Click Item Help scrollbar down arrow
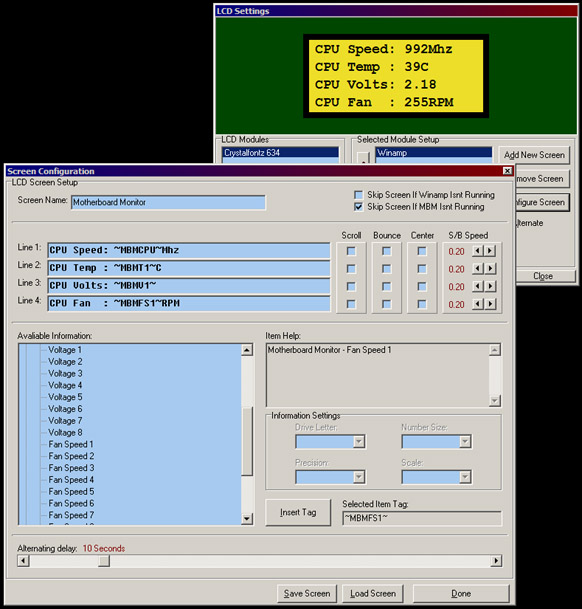The image size is (582, 609). 495,400
